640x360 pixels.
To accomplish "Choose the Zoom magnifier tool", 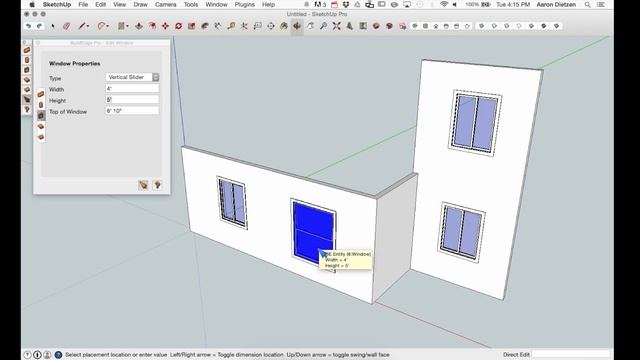I will 323,26.
